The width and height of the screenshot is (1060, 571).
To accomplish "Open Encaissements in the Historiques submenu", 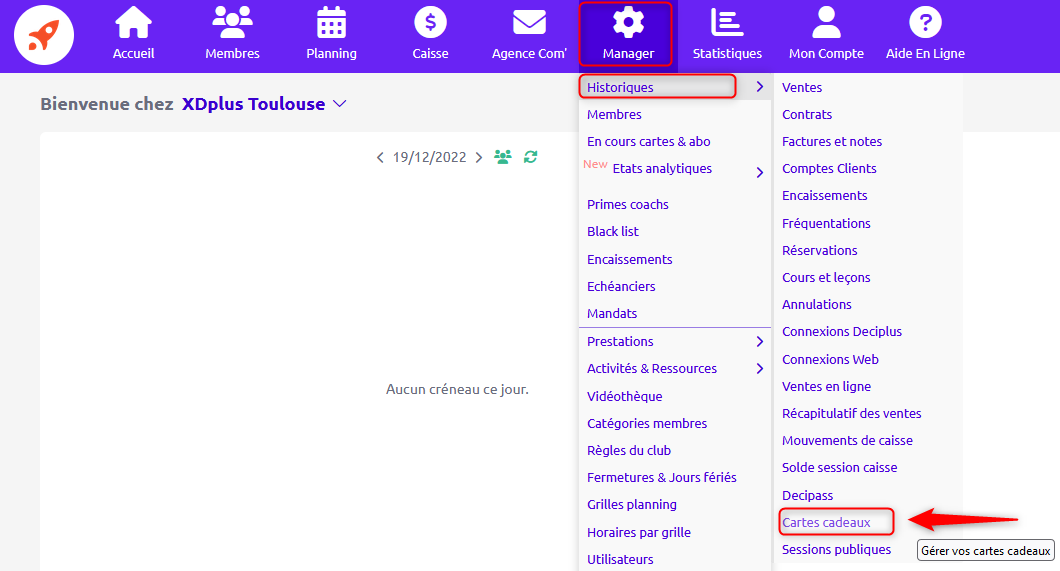I will point(824,195).
